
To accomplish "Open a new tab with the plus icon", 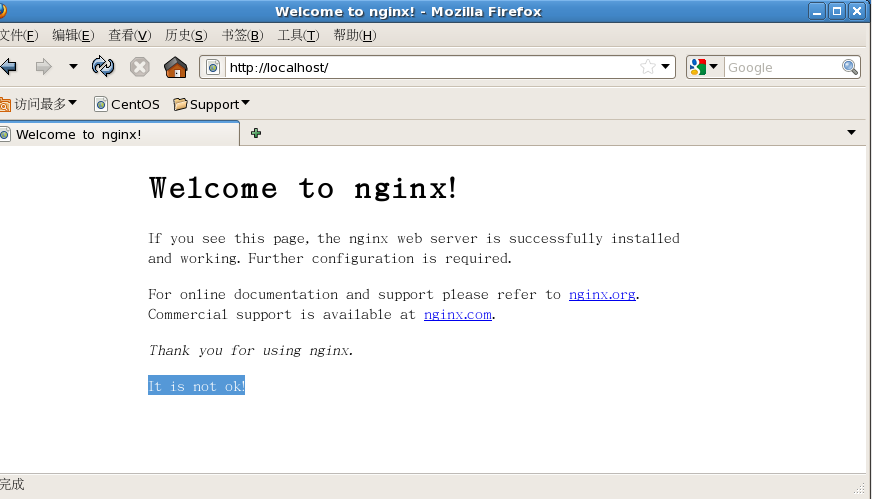I will click(x=256, y=133).
